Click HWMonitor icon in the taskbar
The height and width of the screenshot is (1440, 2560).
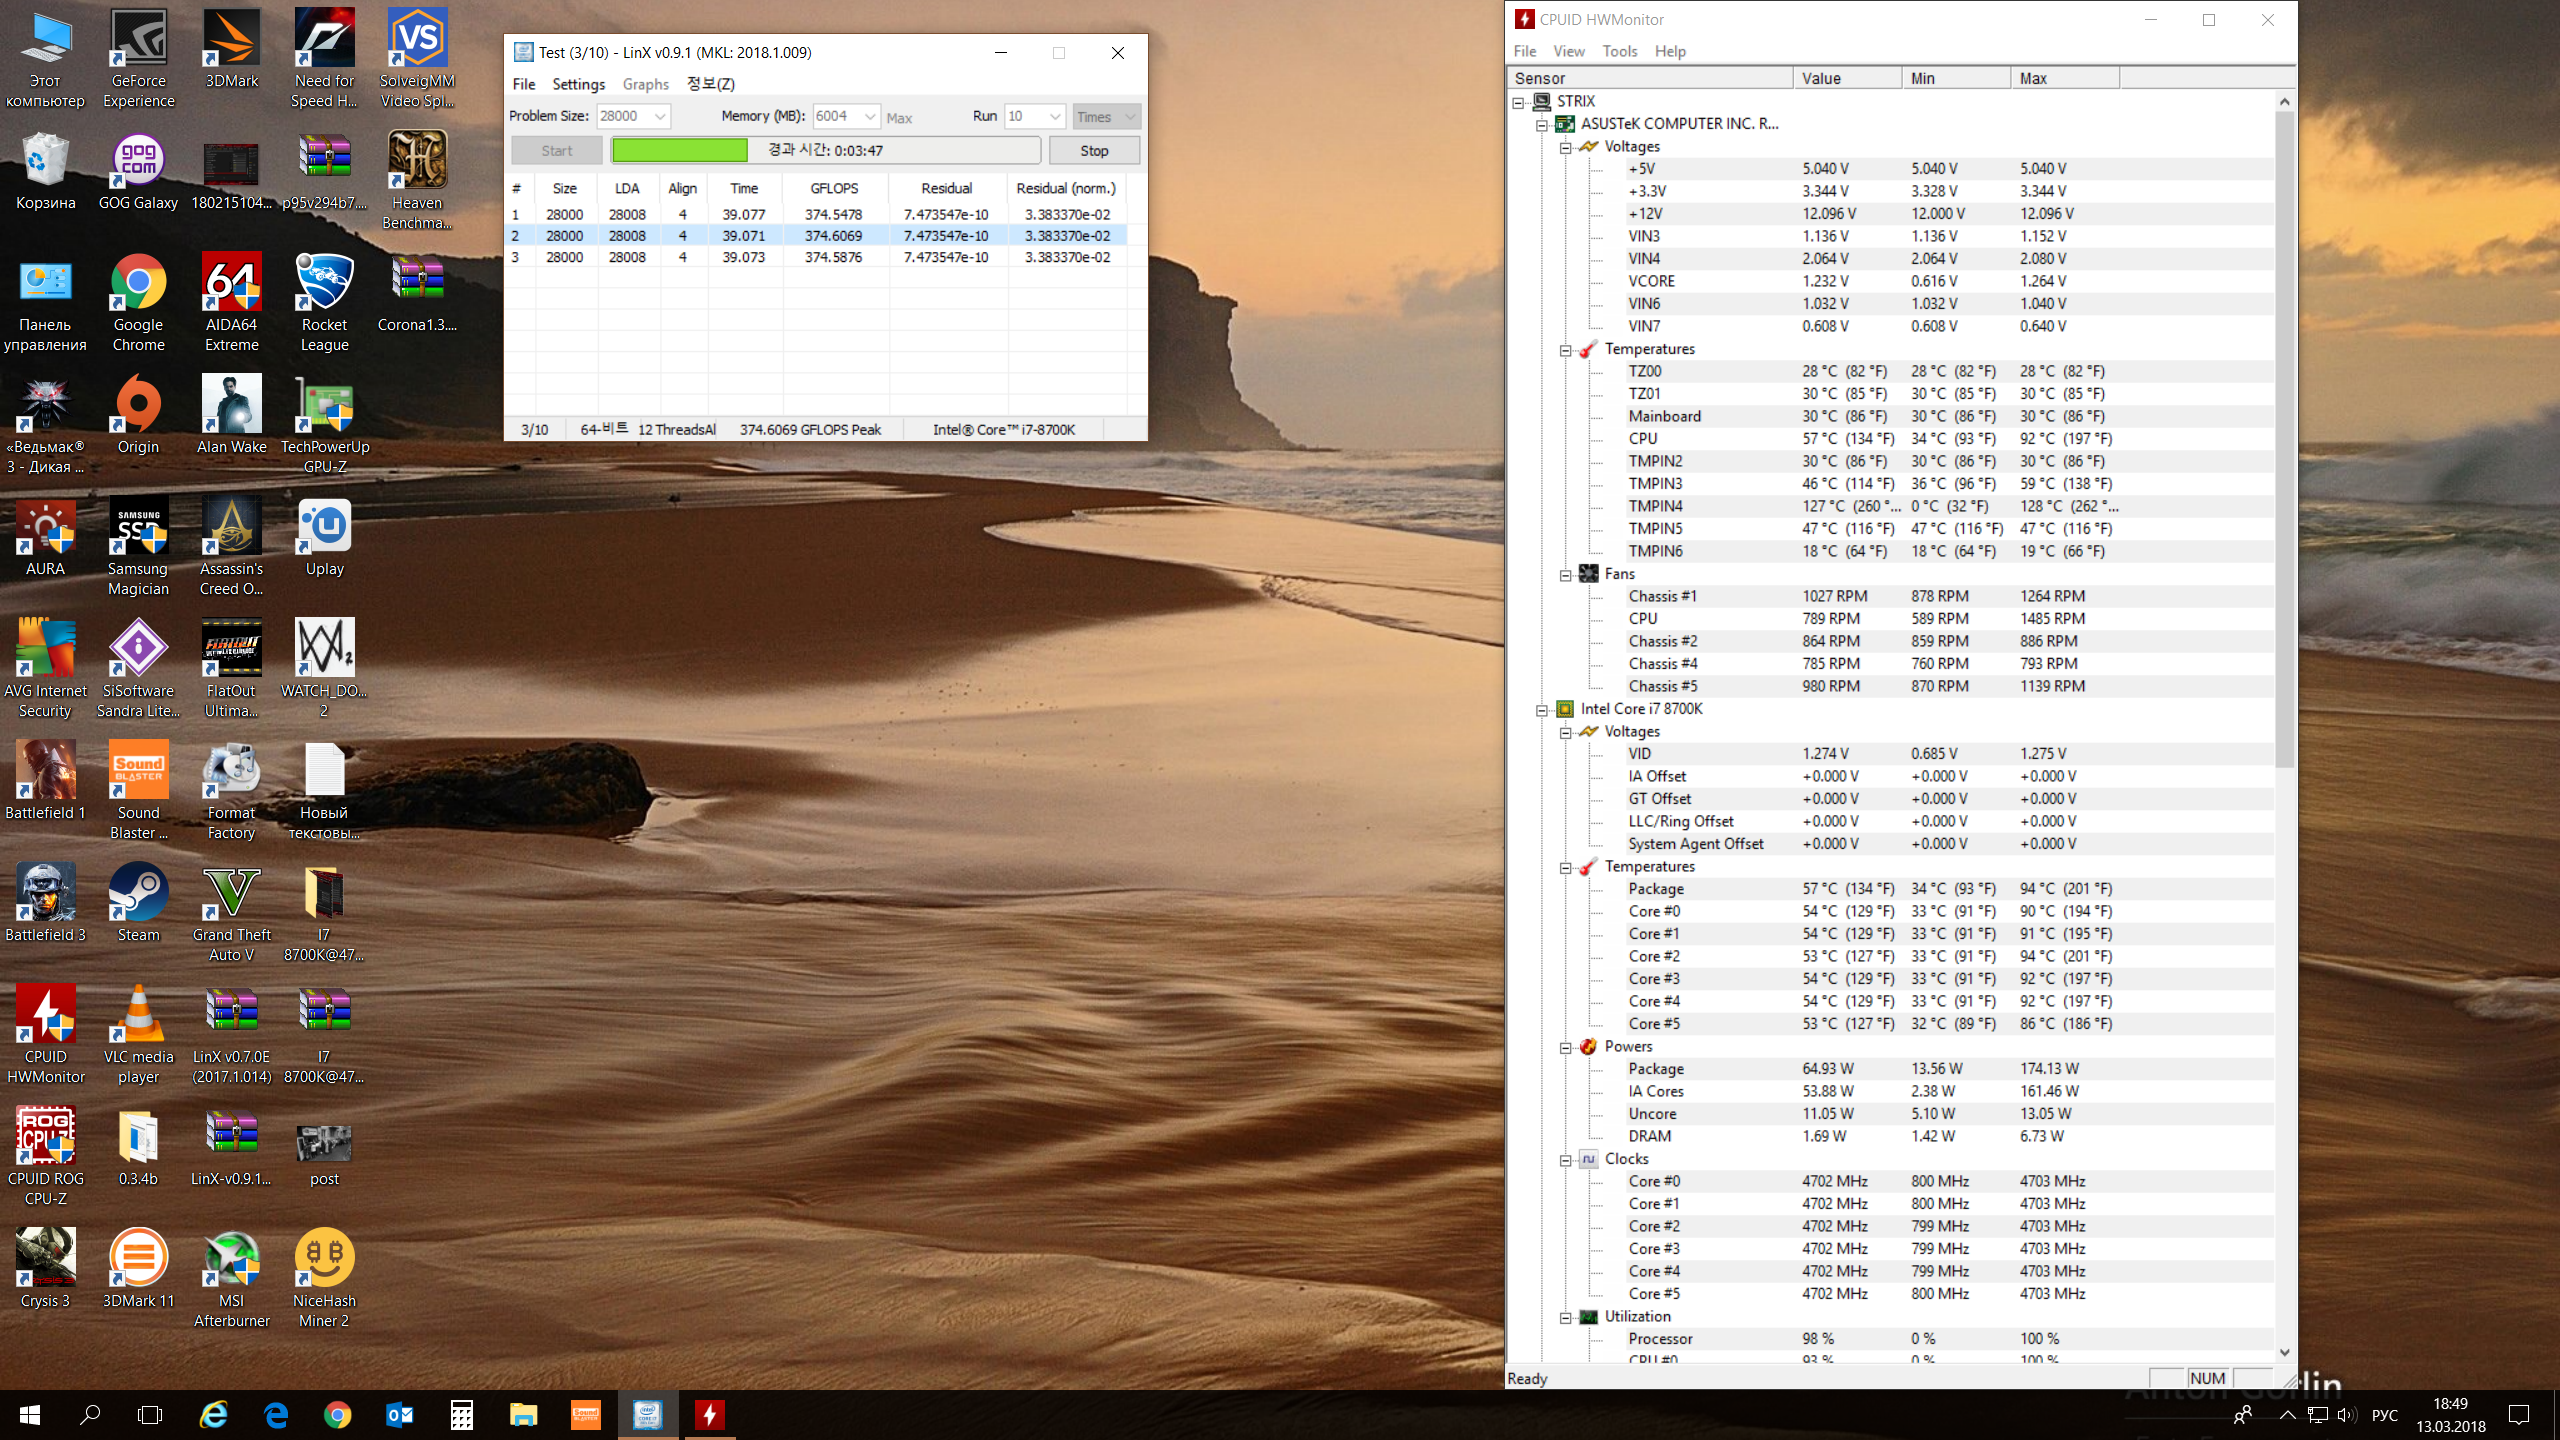click(x=709, y=1415)
